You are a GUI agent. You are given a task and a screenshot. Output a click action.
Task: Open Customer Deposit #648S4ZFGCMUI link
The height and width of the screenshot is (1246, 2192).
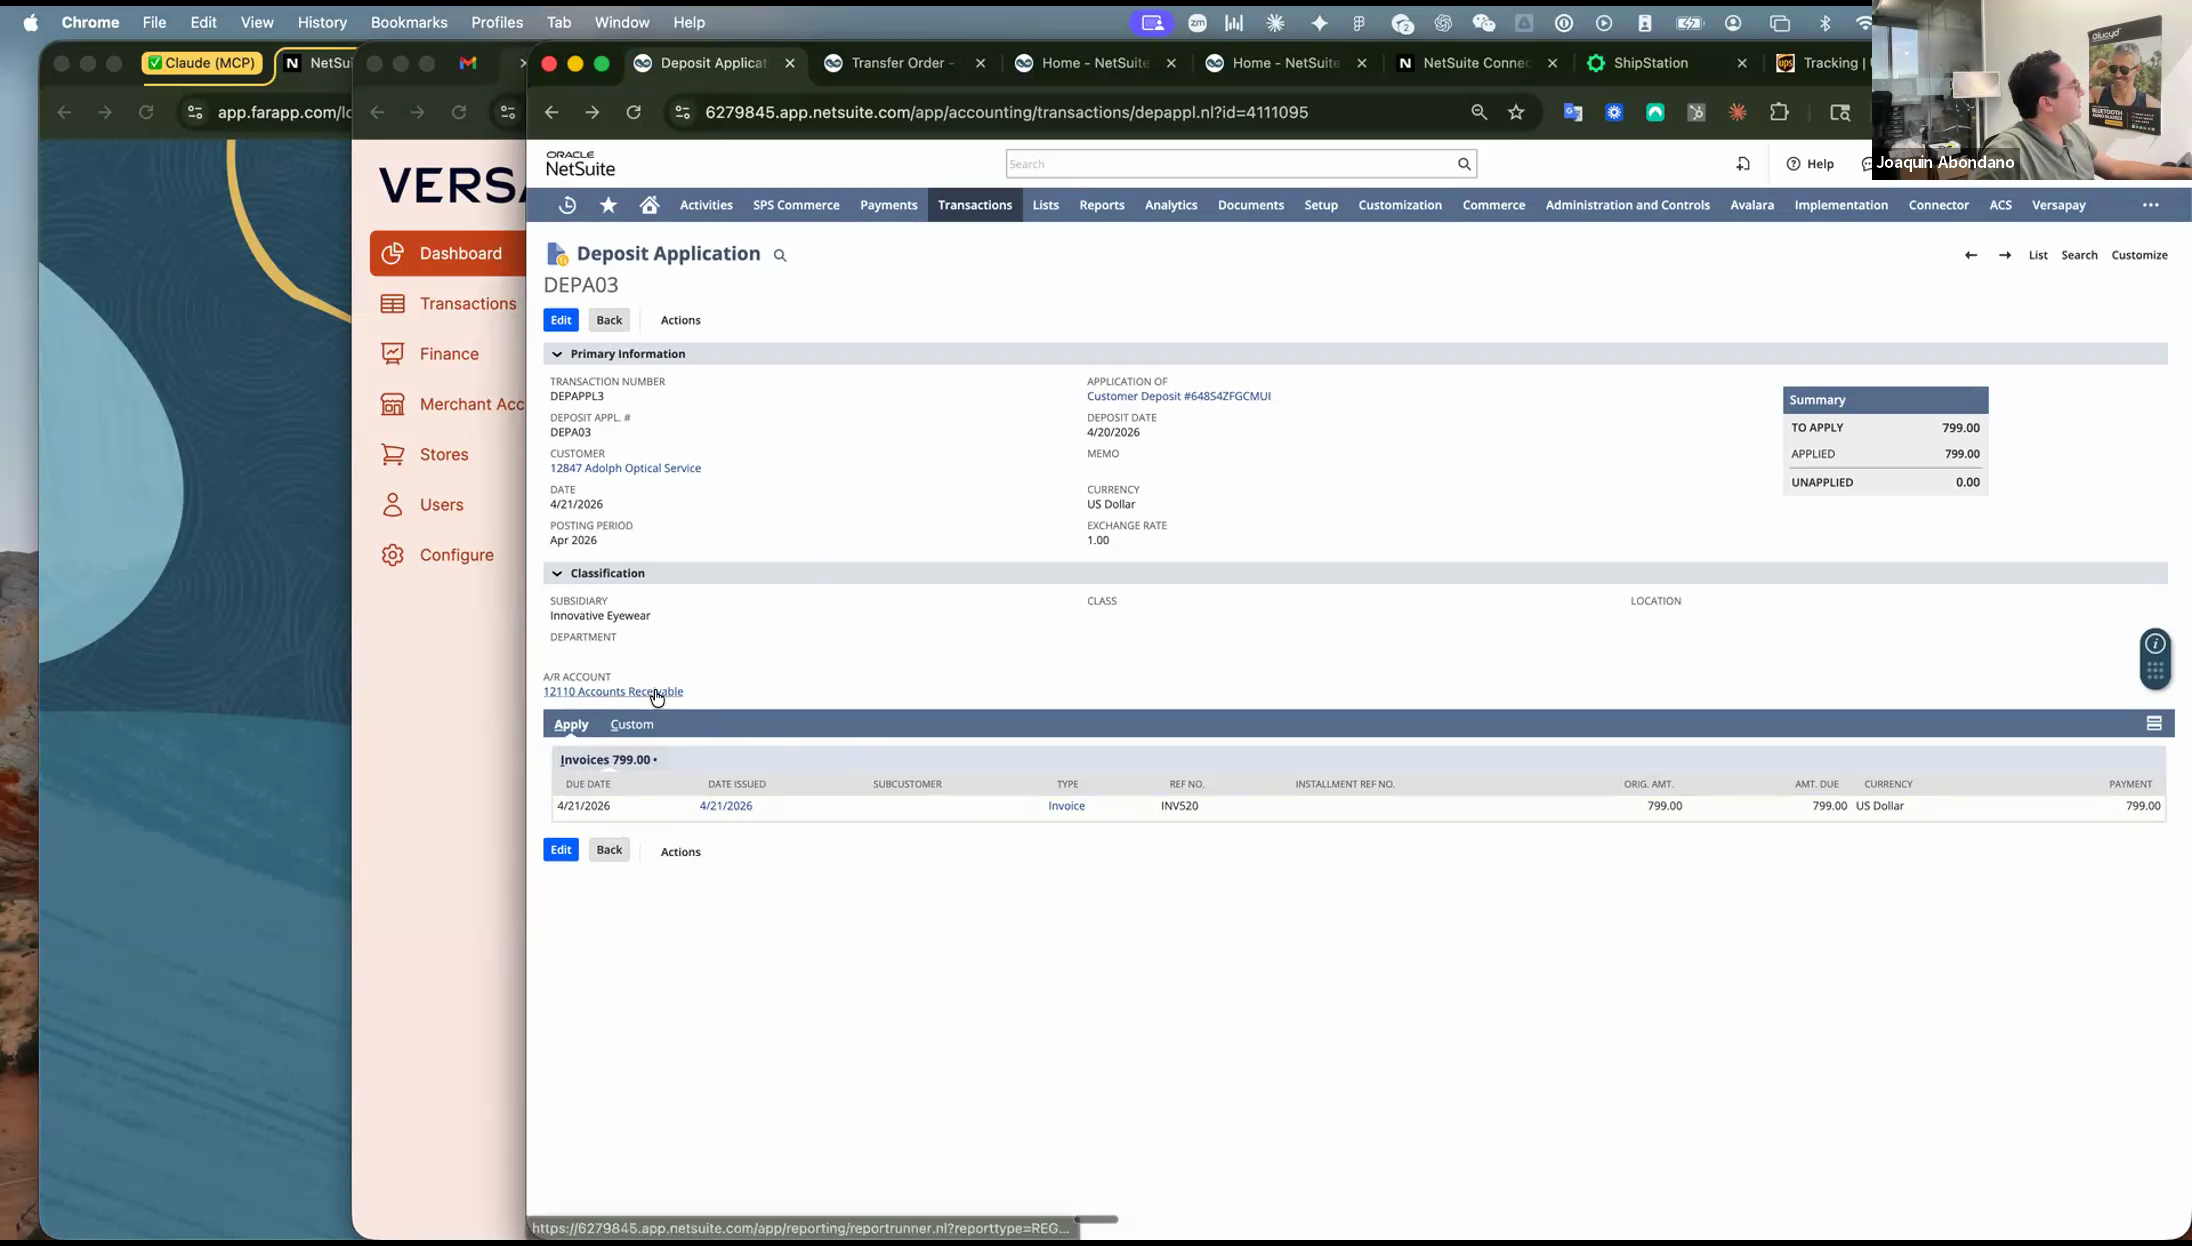tap(1179, 396)
